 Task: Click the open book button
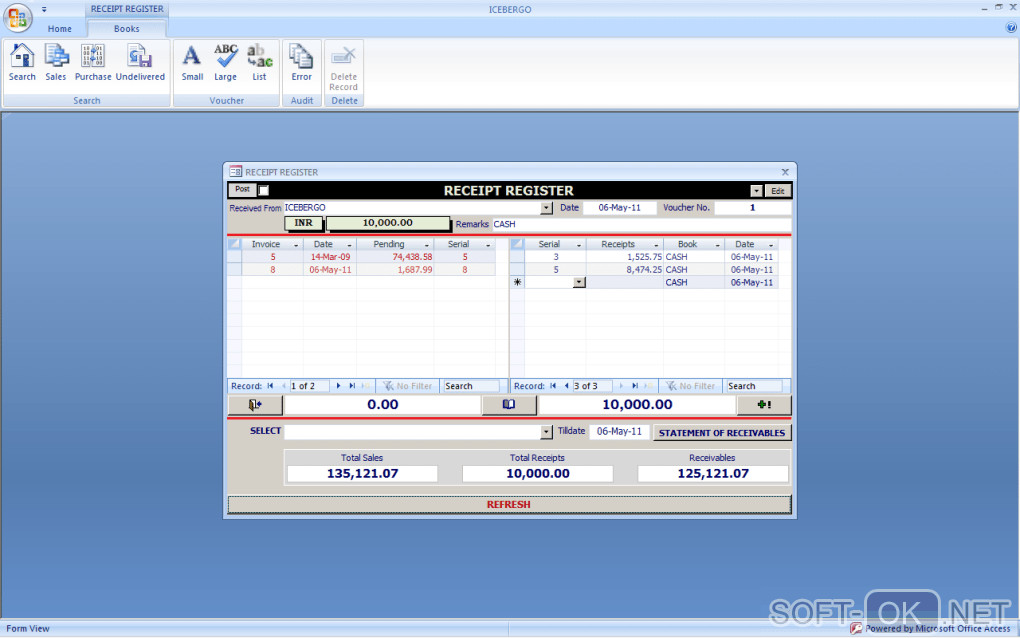(x=509, y=405)
